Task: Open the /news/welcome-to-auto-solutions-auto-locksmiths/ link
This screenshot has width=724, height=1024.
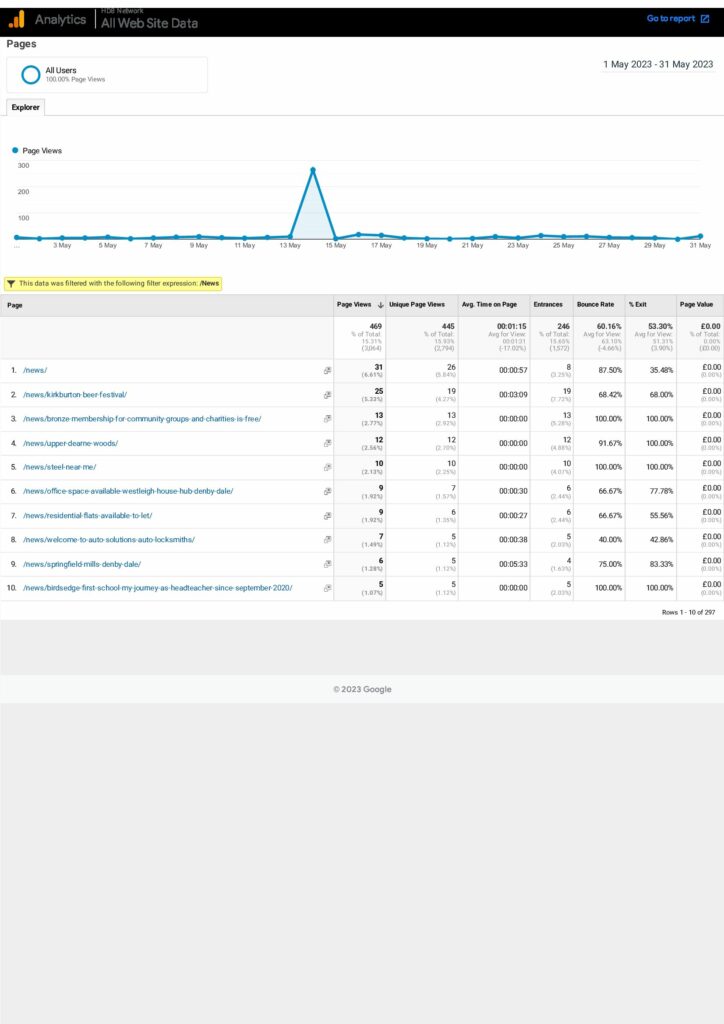Action: [x=109, y=540]
